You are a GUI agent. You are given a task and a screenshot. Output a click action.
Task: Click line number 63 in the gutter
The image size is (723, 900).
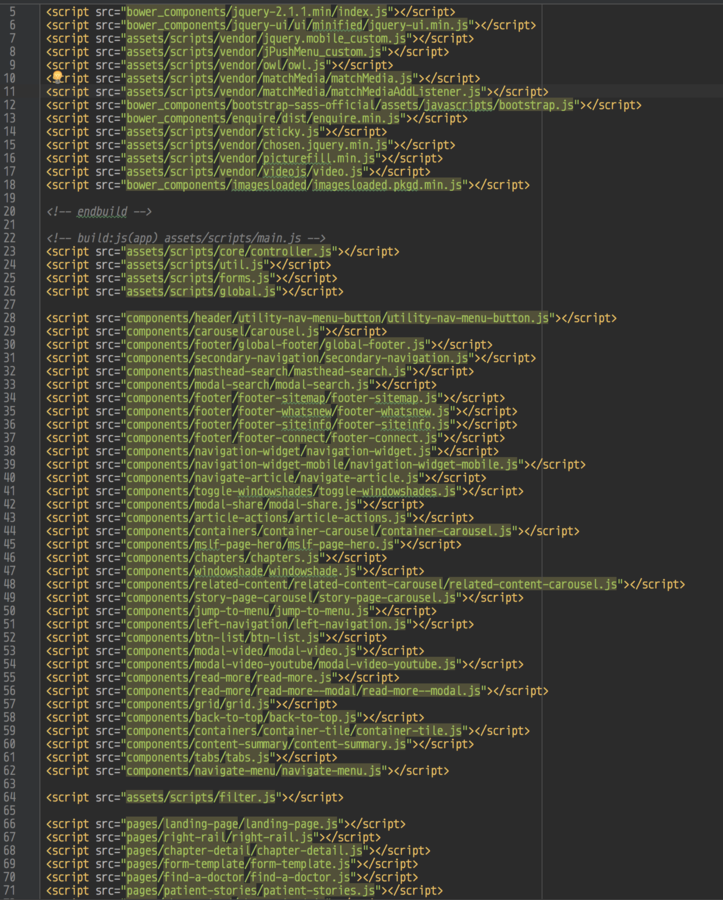(9, 784)
